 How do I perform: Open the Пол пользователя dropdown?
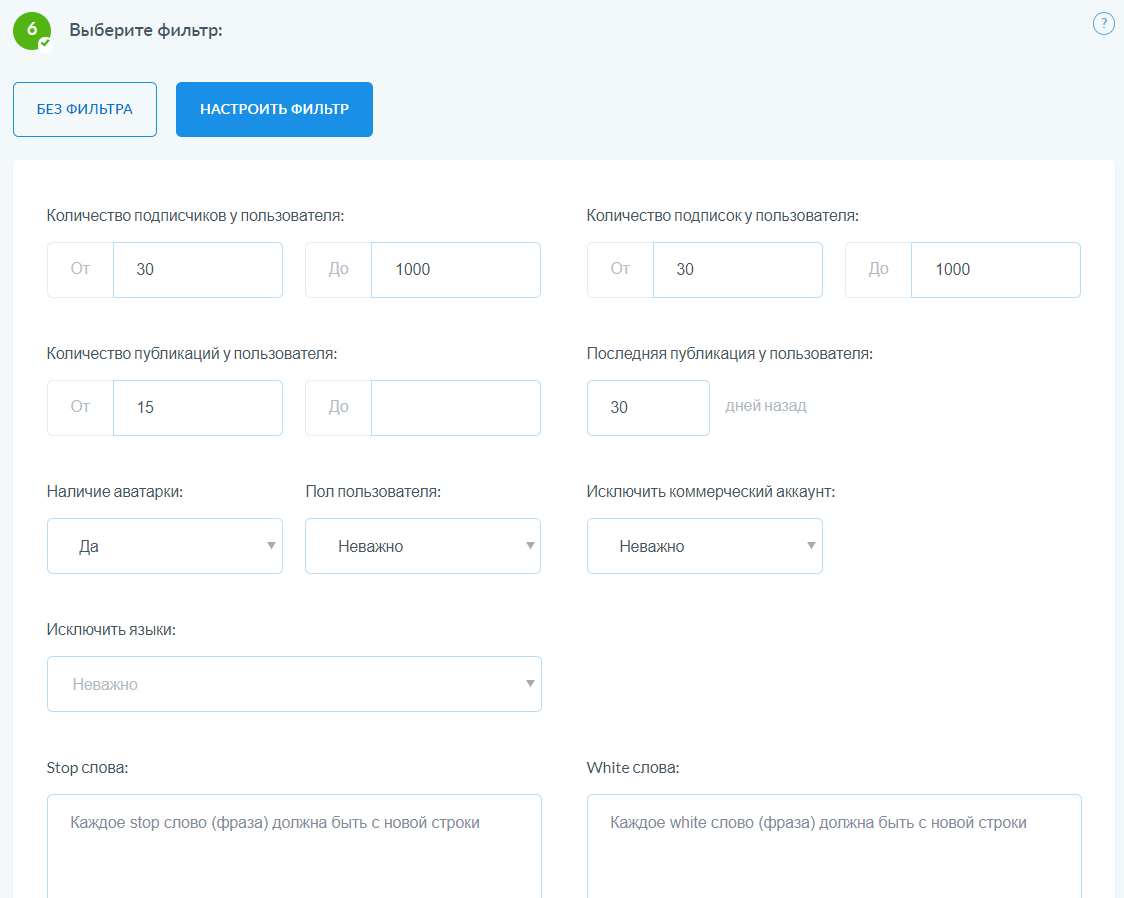tap(423, 546)
